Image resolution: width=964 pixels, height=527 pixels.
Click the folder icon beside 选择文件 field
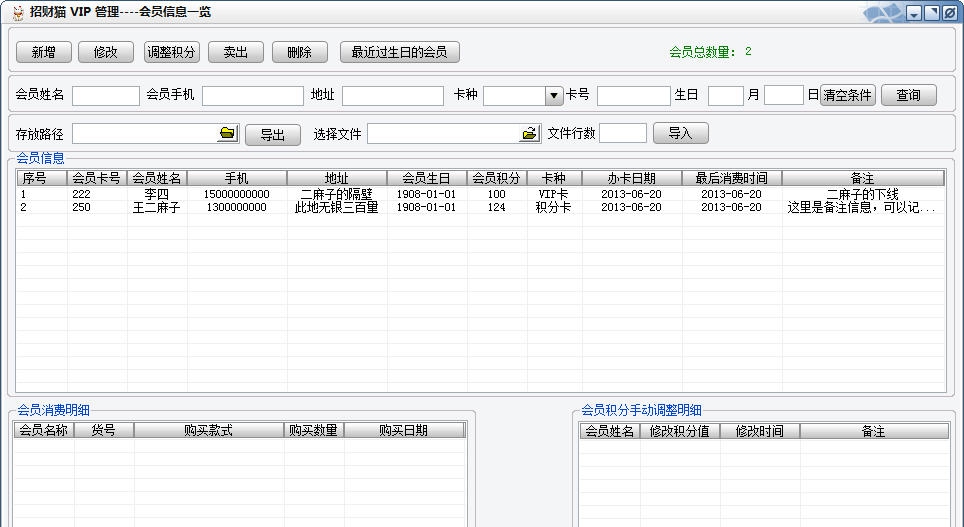coord(529,134)
